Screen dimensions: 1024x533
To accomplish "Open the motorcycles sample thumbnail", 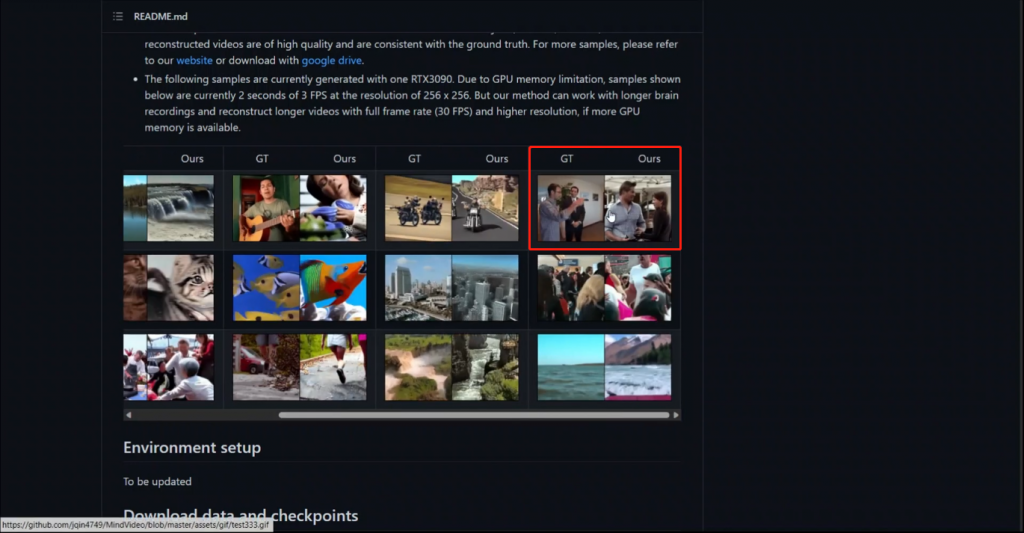I will (452, 208).
